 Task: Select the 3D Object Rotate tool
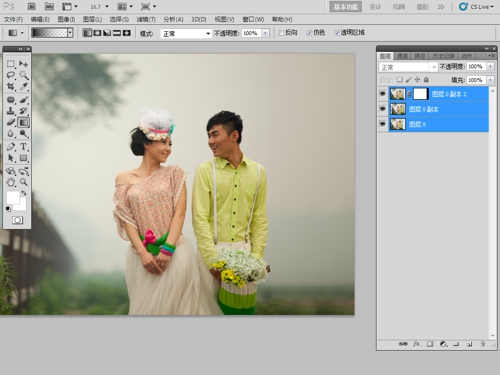(11, 171)
